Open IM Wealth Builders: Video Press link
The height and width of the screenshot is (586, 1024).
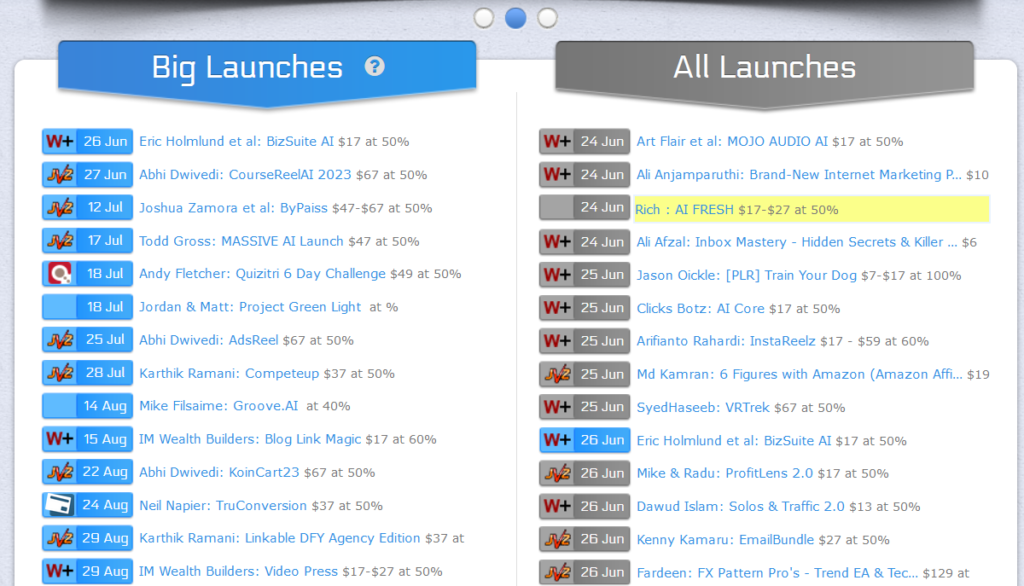click(238, 571)
